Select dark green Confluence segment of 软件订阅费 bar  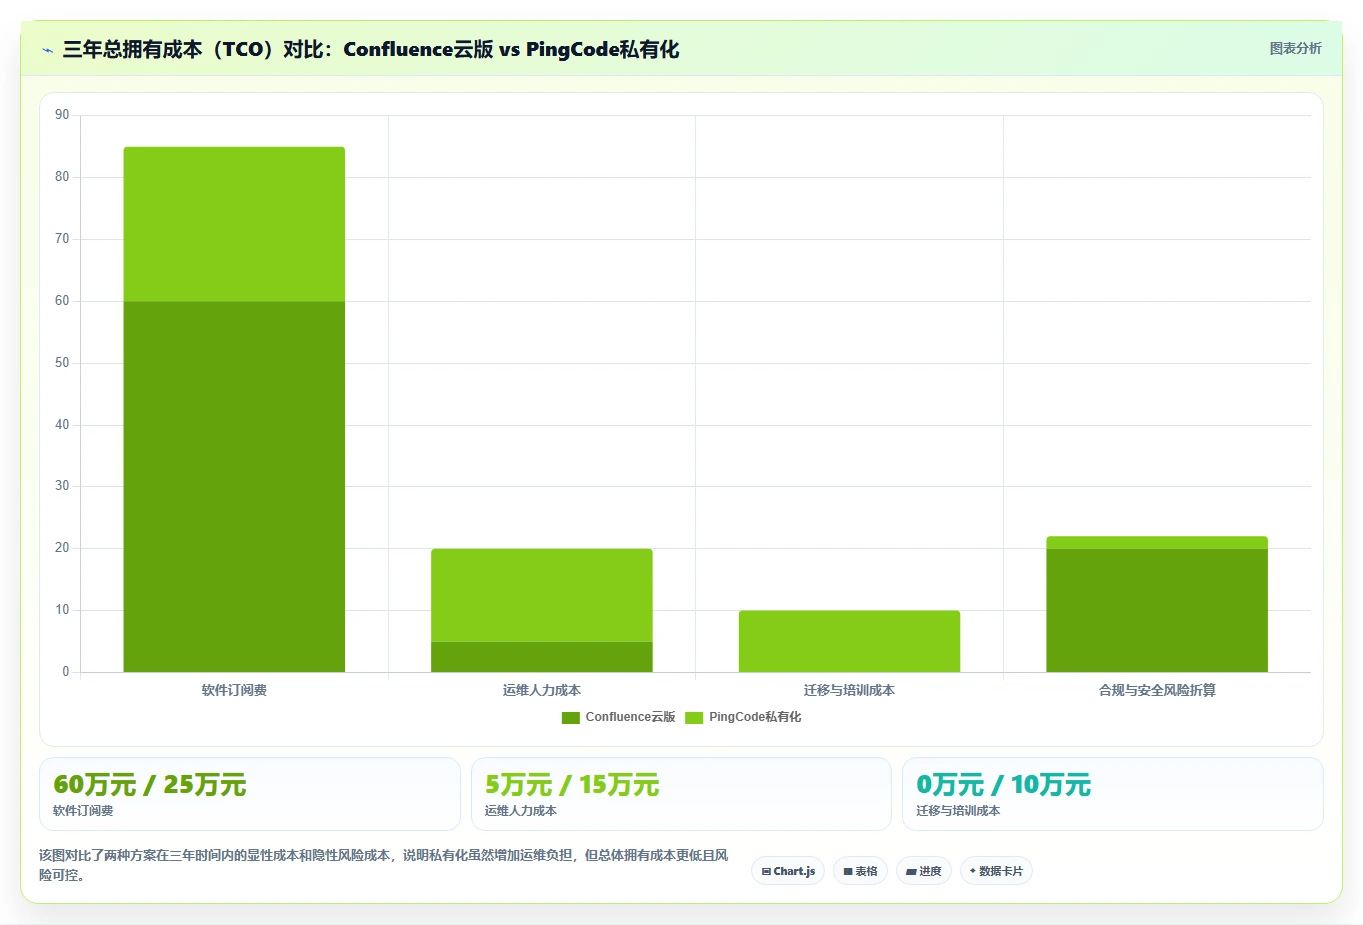[234, 486]
